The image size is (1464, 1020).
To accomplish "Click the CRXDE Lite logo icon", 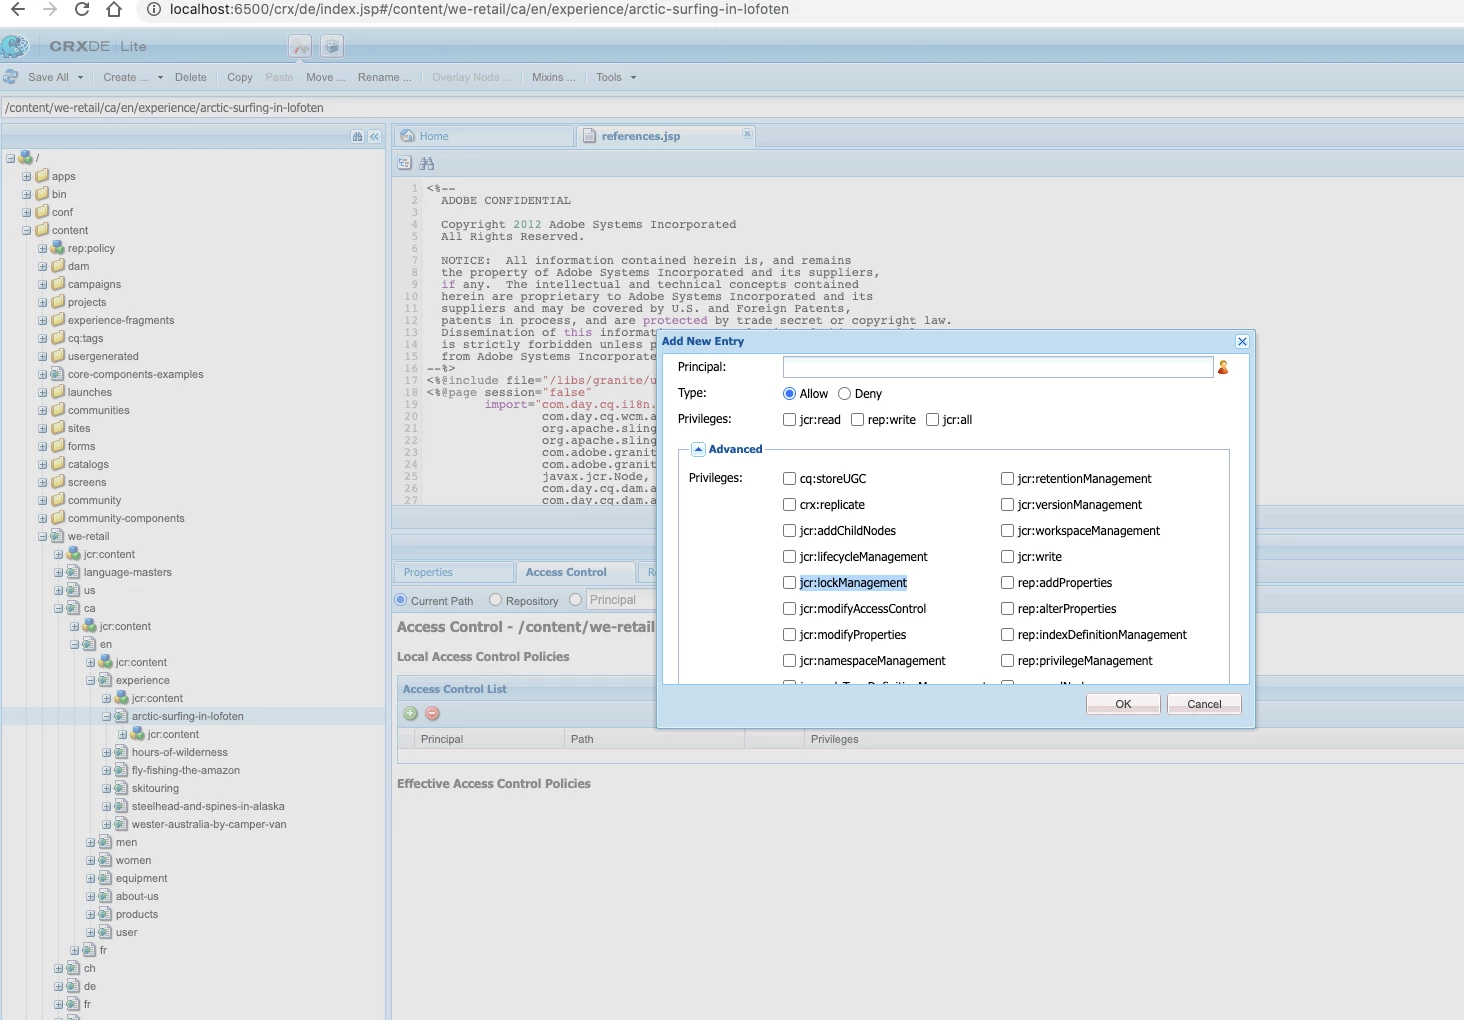I will [15, 46].
